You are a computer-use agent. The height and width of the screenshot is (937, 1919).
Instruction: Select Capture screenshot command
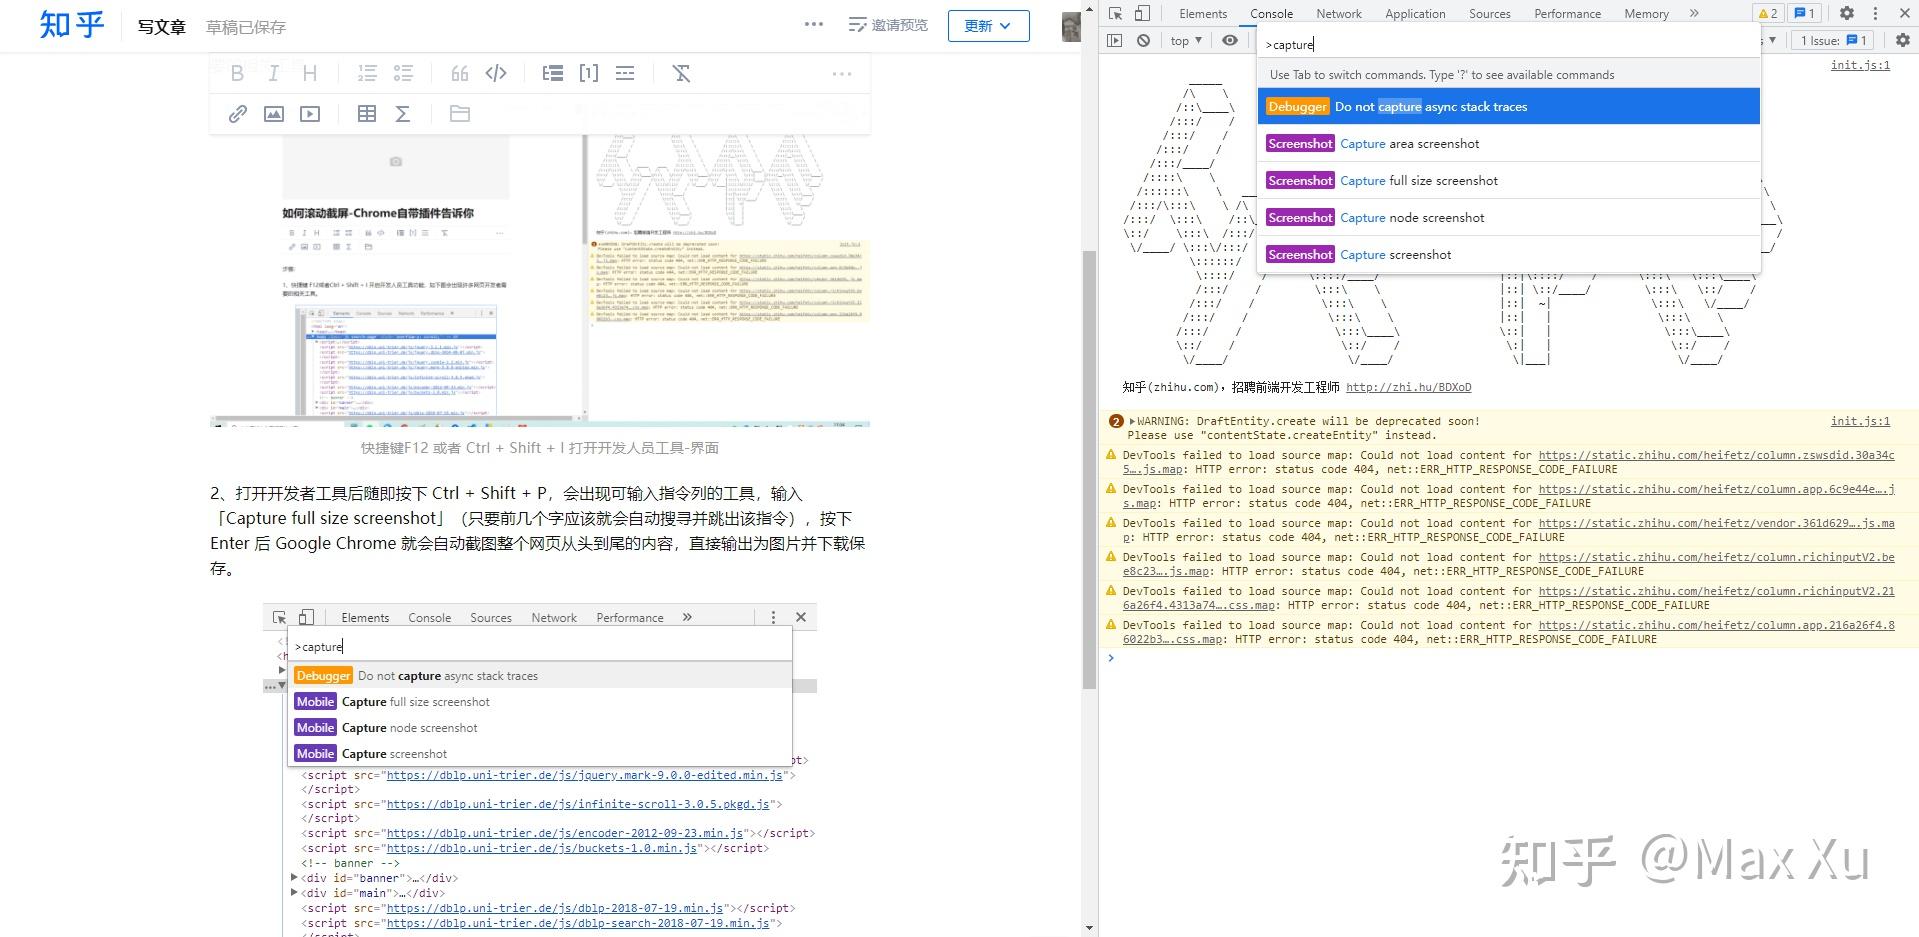coord(1508,255)
